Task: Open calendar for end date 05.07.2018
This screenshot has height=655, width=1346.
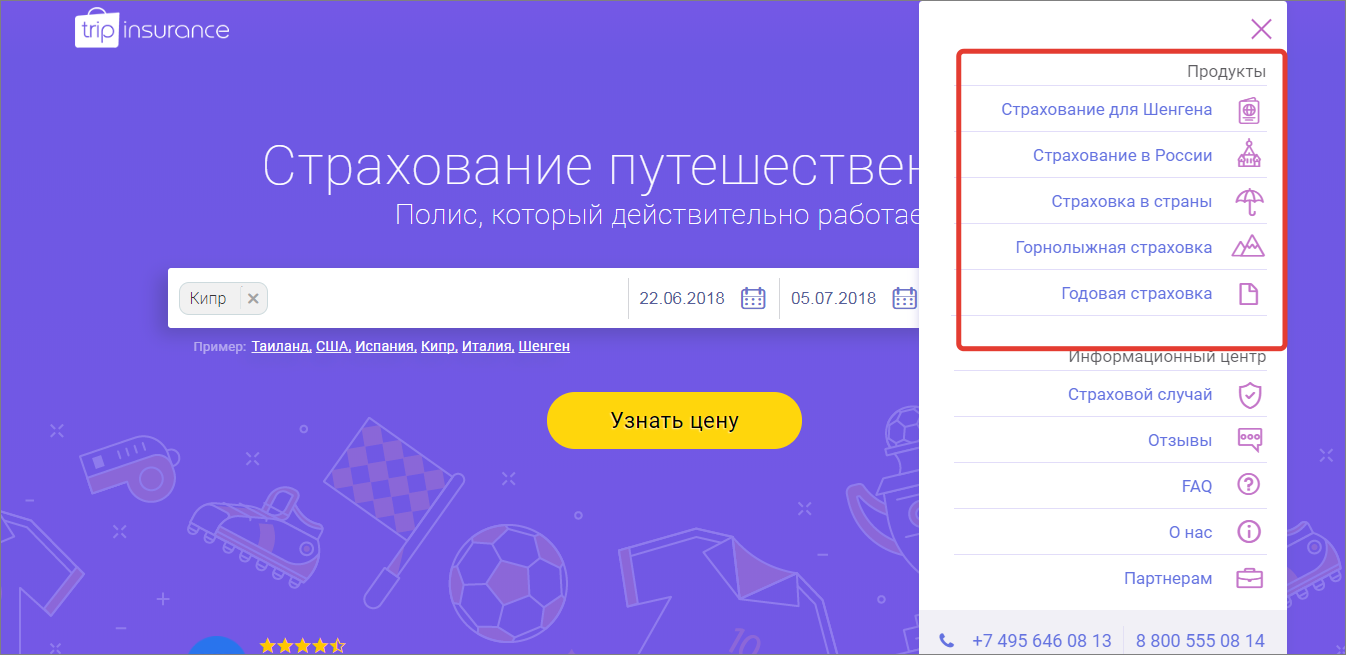Action: click(x=904, y=298)
